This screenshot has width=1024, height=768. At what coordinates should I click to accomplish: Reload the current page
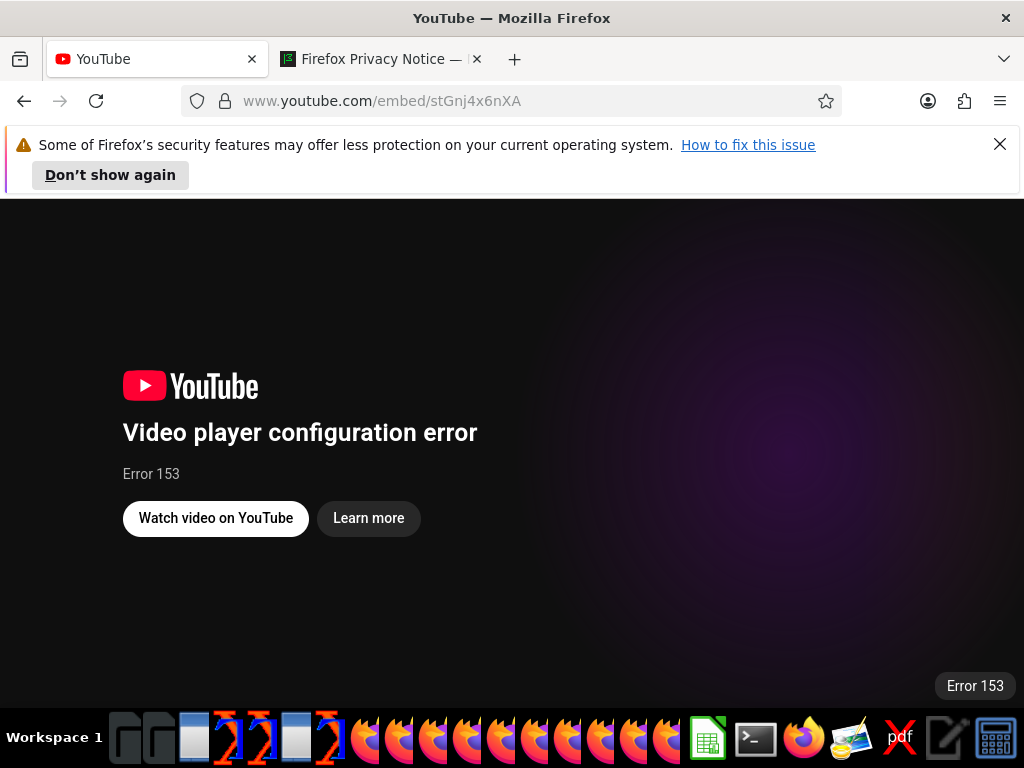pos(96,101)
